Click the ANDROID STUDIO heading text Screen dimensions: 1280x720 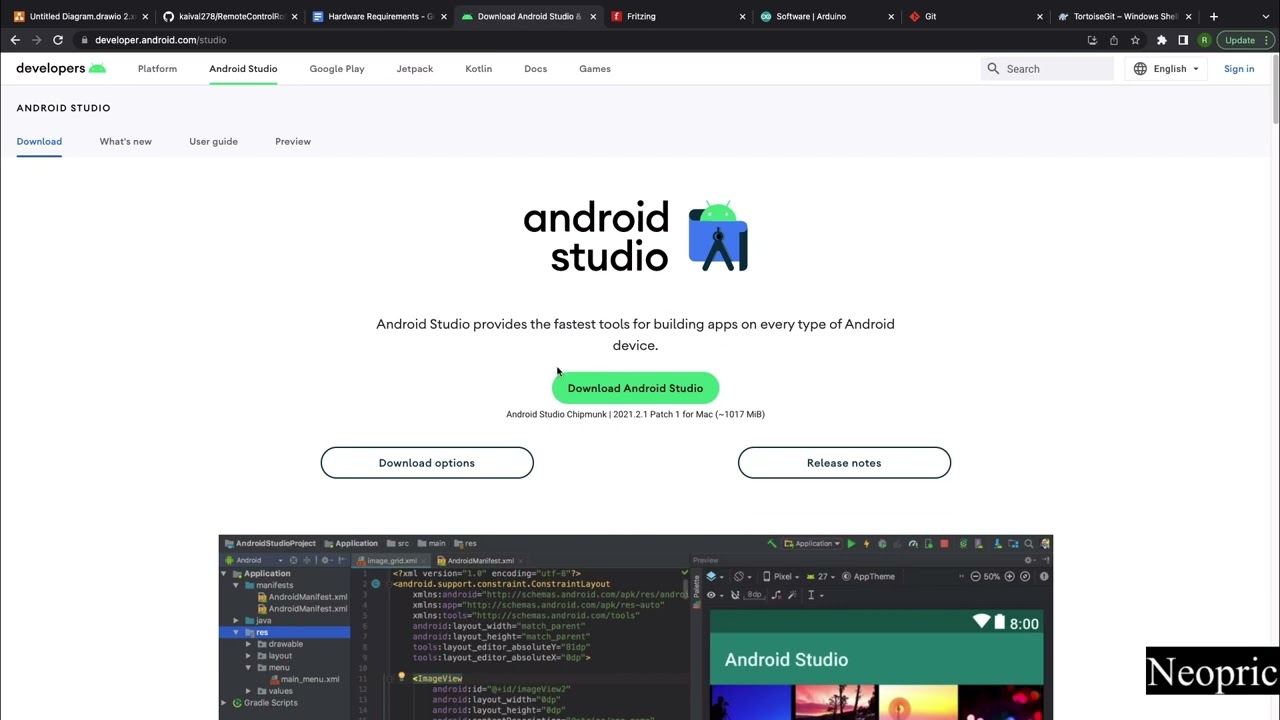(63, 108)
